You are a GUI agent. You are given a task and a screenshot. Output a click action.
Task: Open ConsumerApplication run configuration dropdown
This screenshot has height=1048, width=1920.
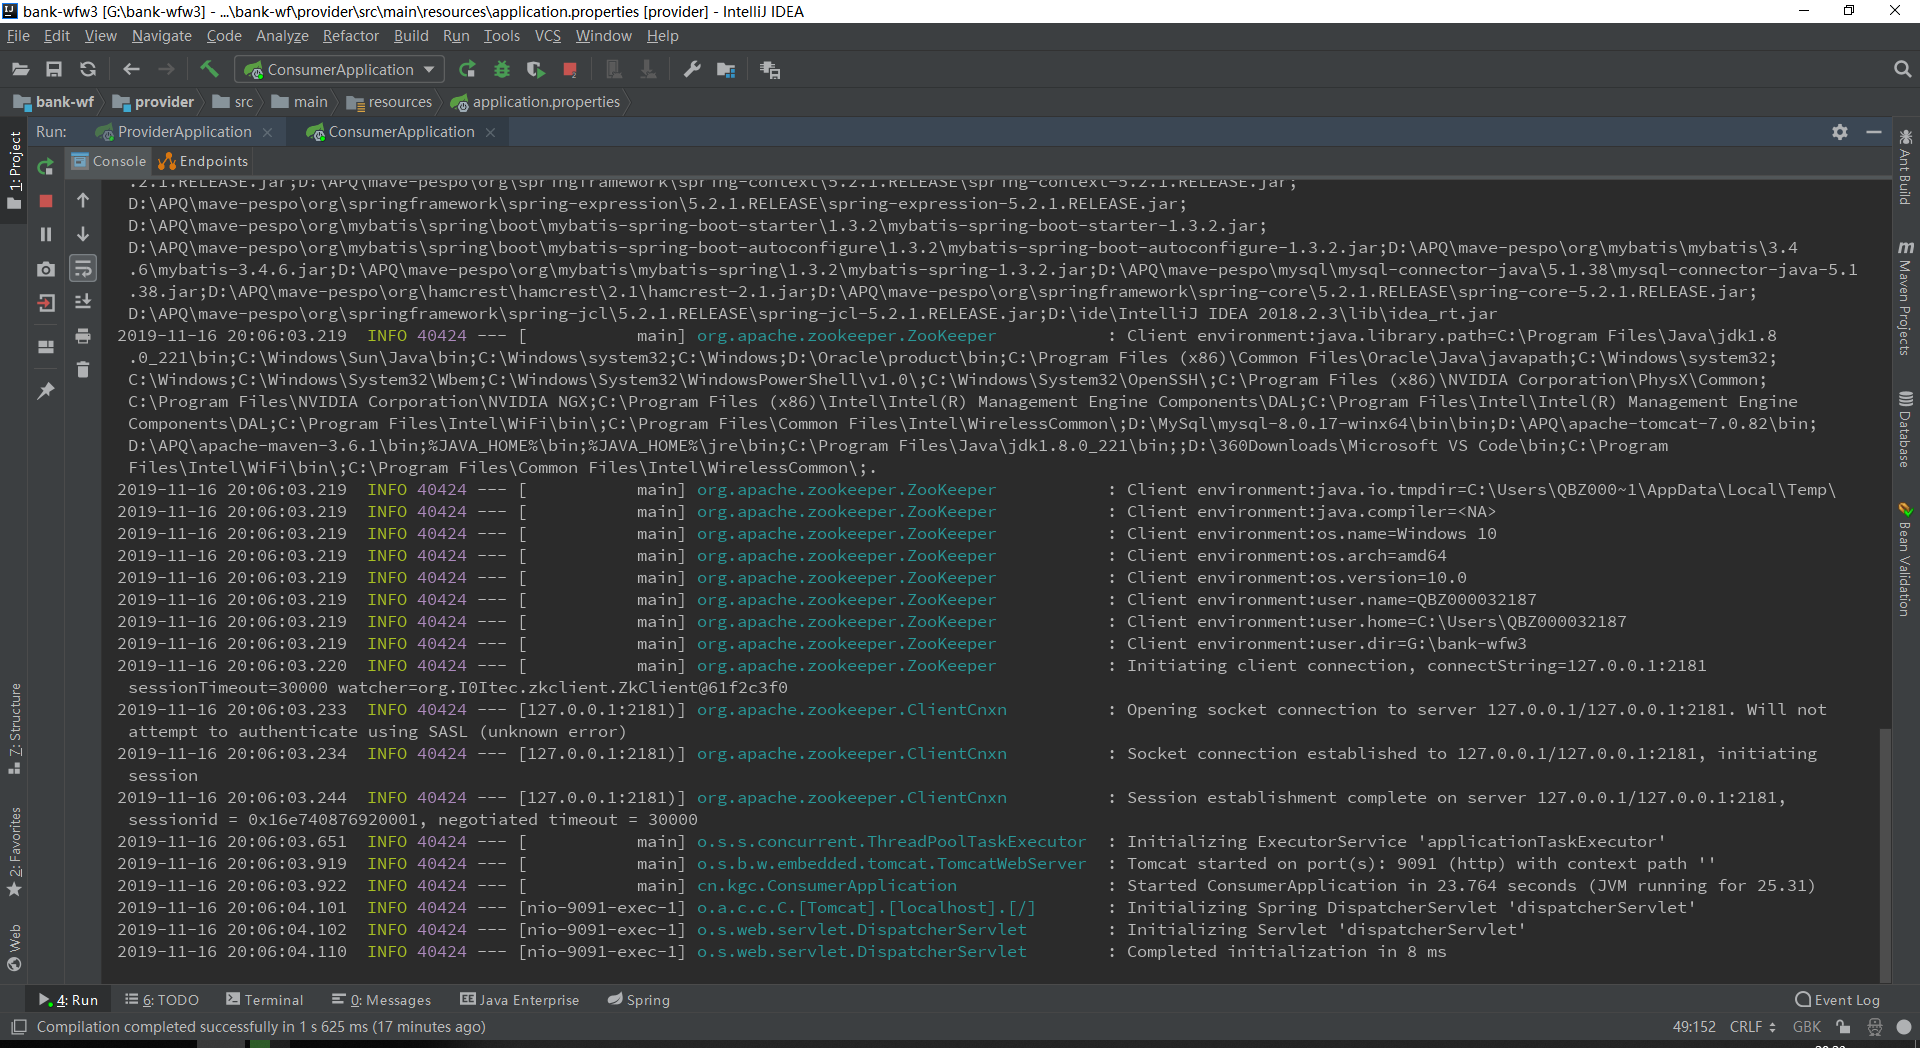tap(339, 69)
